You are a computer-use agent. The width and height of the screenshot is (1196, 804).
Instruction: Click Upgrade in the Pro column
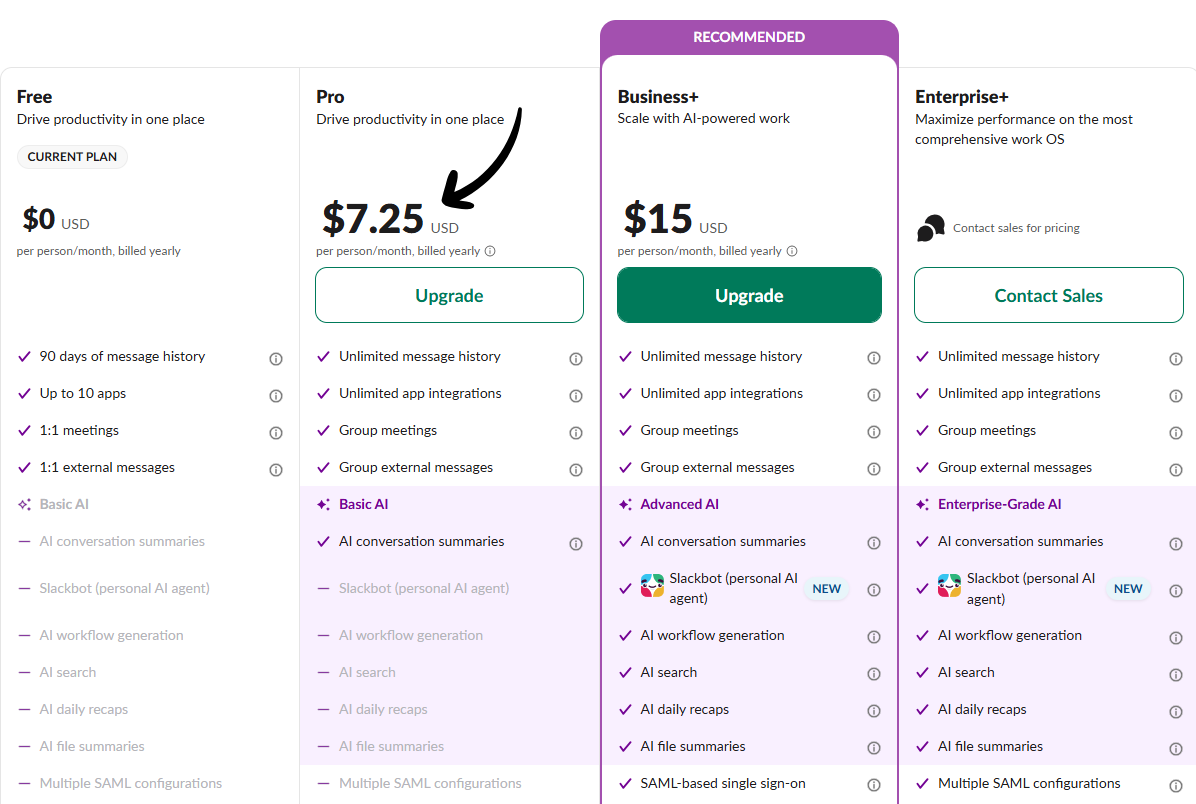449,295
